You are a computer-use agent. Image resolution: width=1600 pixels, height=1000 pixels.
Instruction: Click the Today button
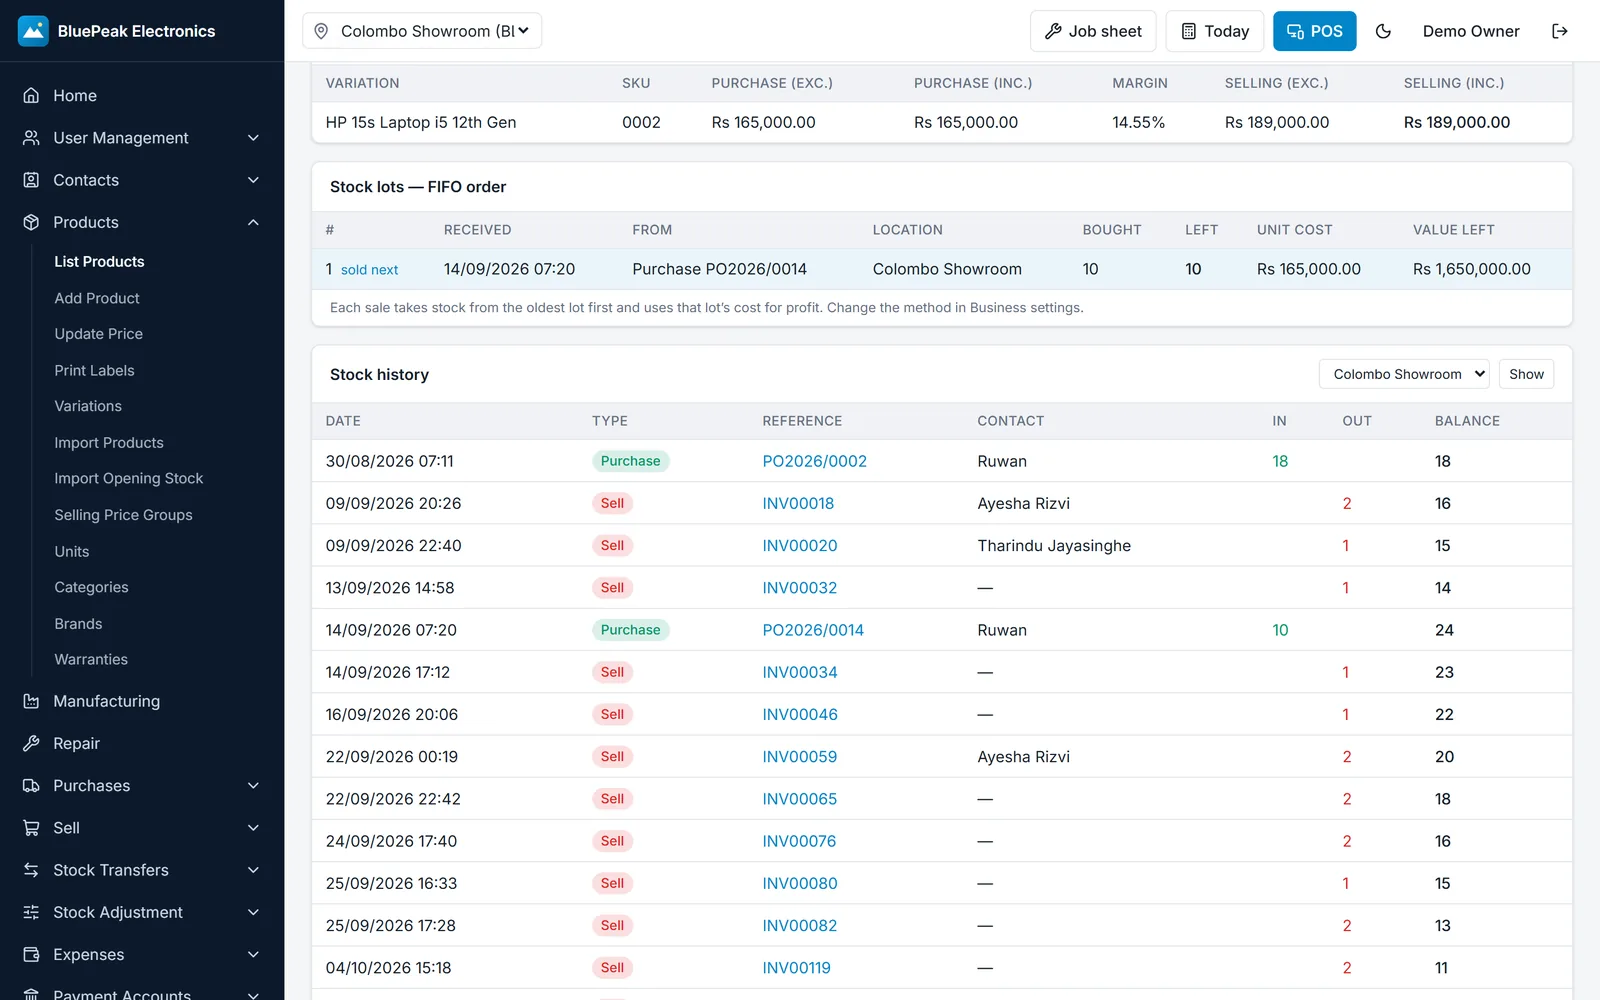pyautogui.click(x=1215, y=31)
